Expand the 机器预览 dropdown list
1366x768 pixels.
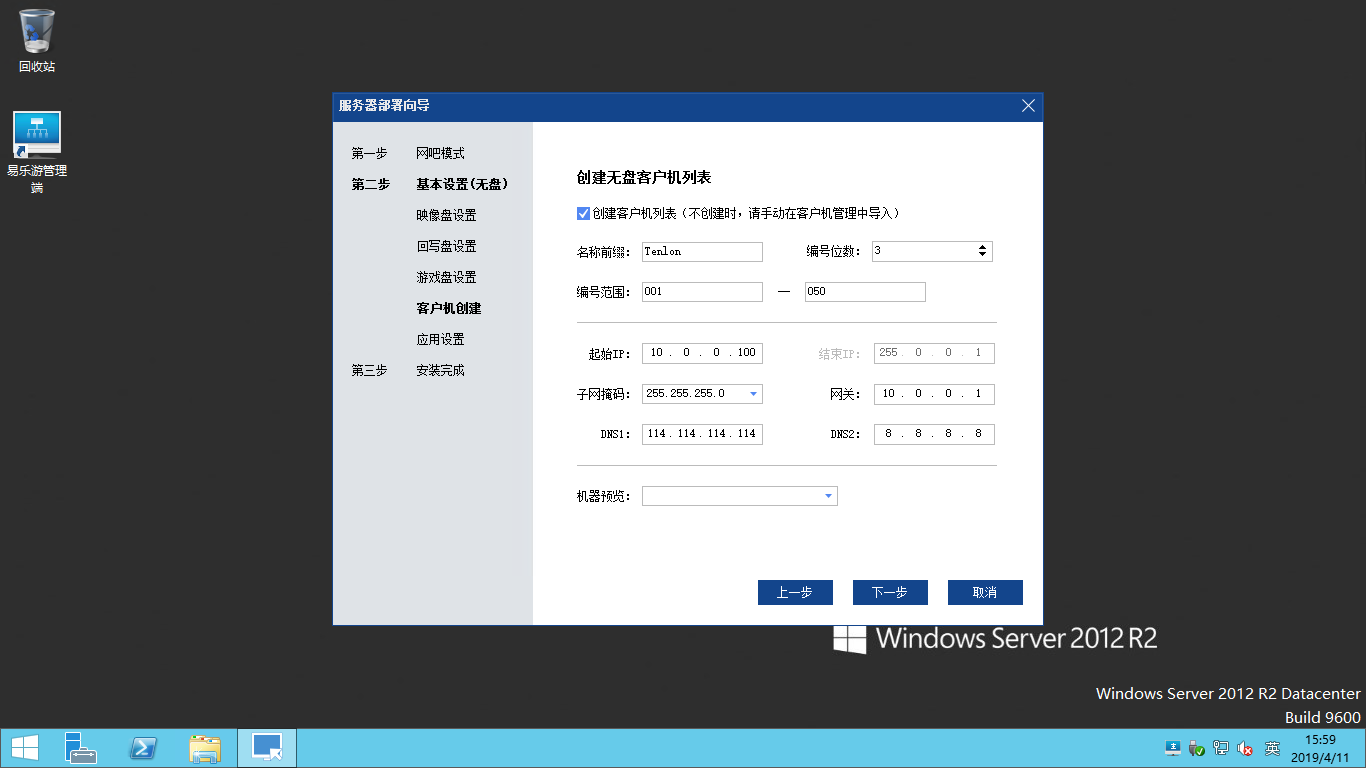829,496
